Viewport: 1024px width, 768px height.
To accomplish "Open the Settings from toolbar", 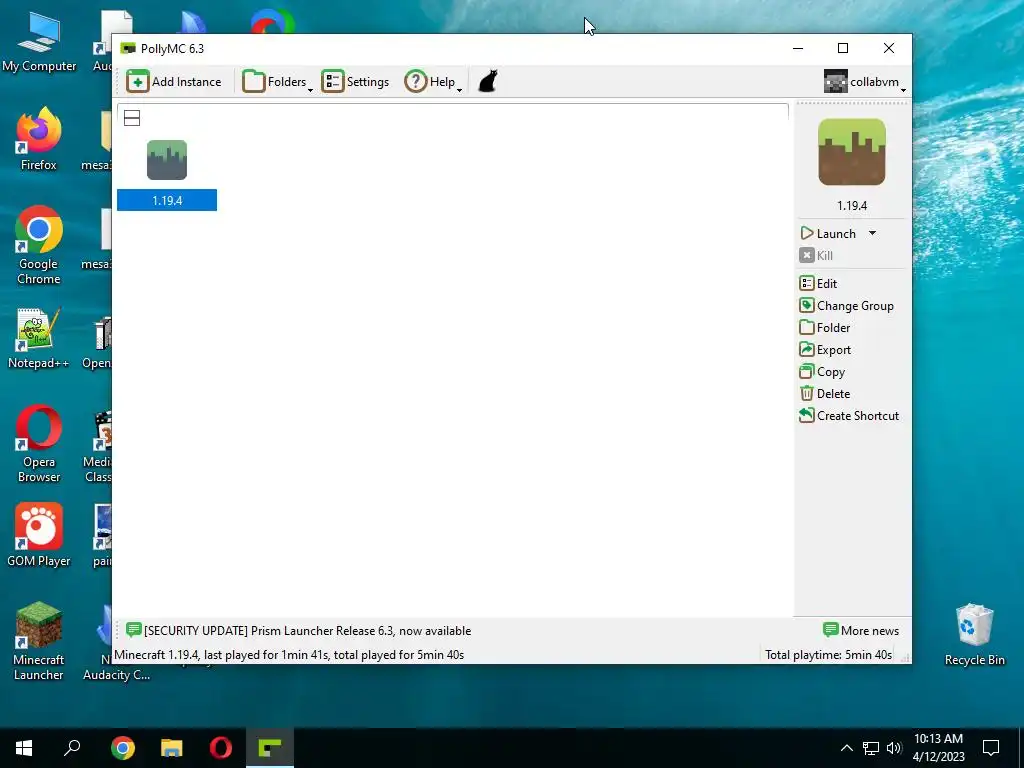I will [355, 82].
